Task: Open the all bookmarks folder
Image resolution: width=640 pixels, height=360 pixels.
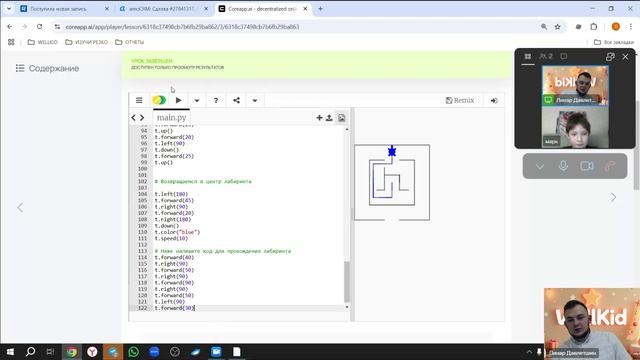Action: coord(613,42)
